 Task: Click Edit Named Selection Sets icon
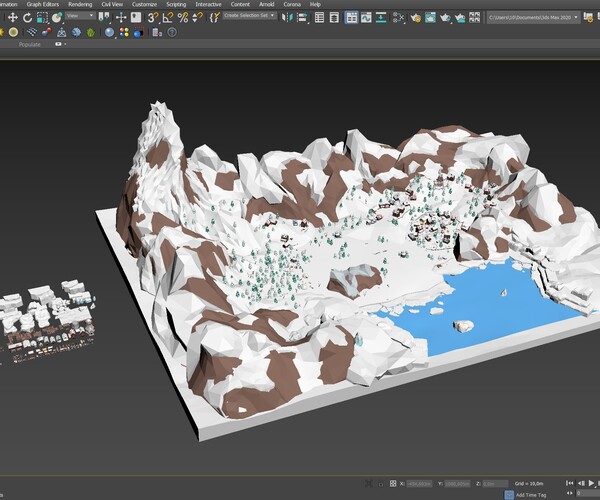point(215,18)
